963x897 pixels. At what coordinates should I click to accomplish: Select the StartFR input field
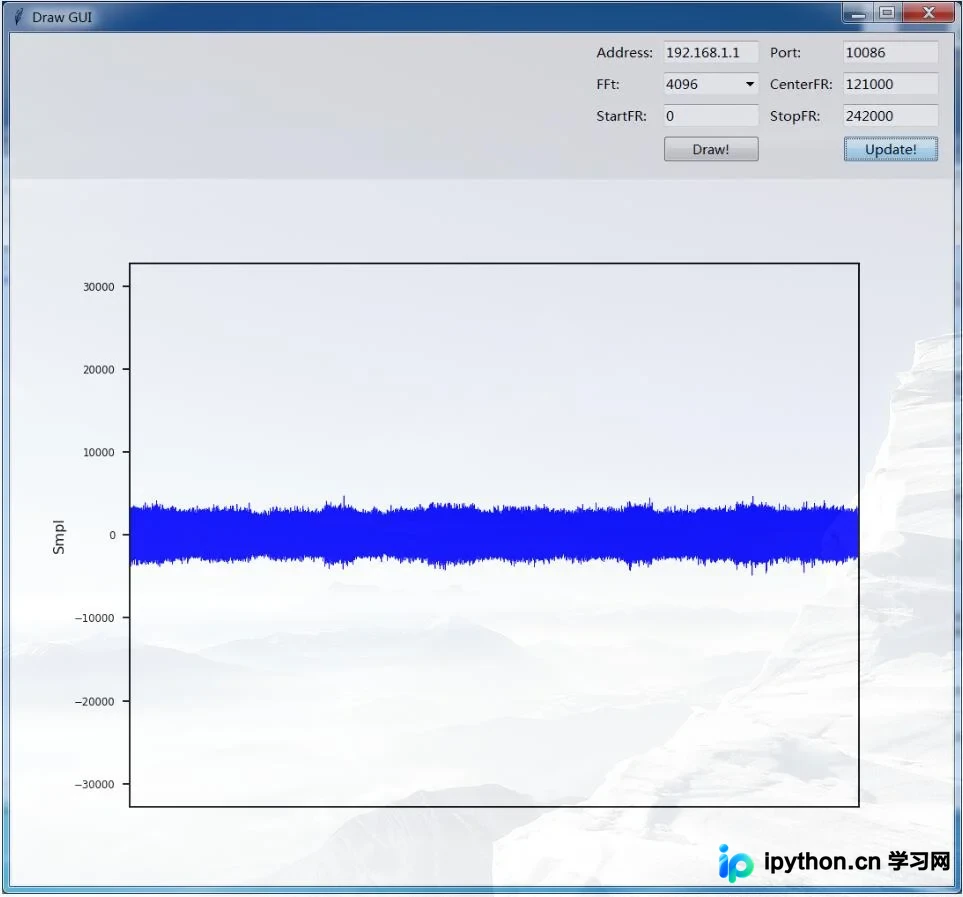(x=711, y=116)
